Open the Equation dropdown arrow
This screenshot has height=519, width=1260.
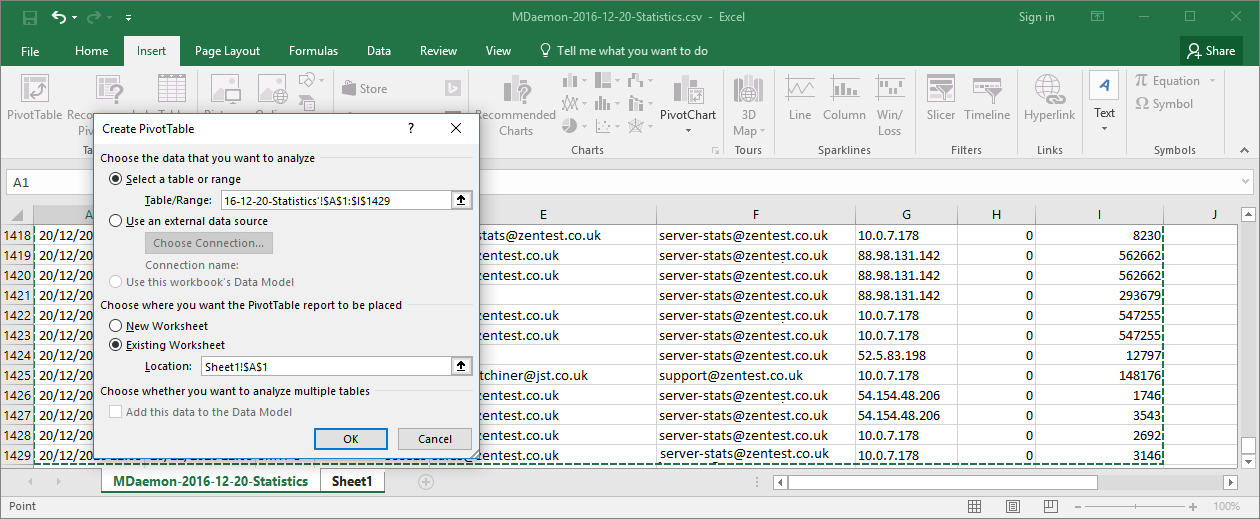pos(1214,81)
